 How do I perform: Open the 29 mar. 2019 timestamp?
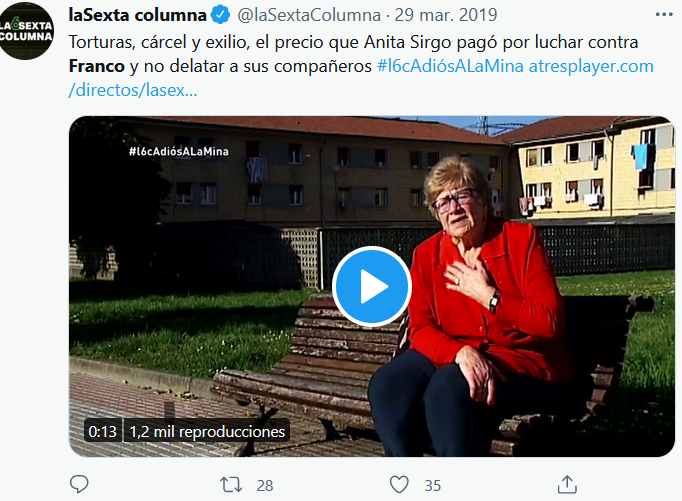tap(446, 15)
